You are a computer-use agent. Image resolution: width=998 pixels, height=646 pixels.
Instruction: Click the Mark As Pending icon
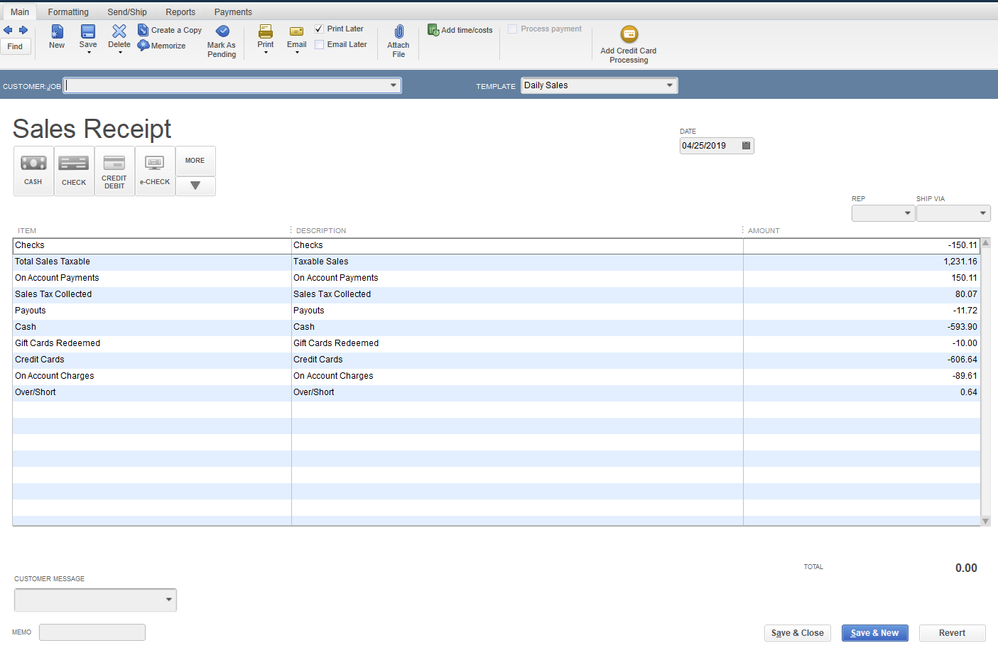222,32
